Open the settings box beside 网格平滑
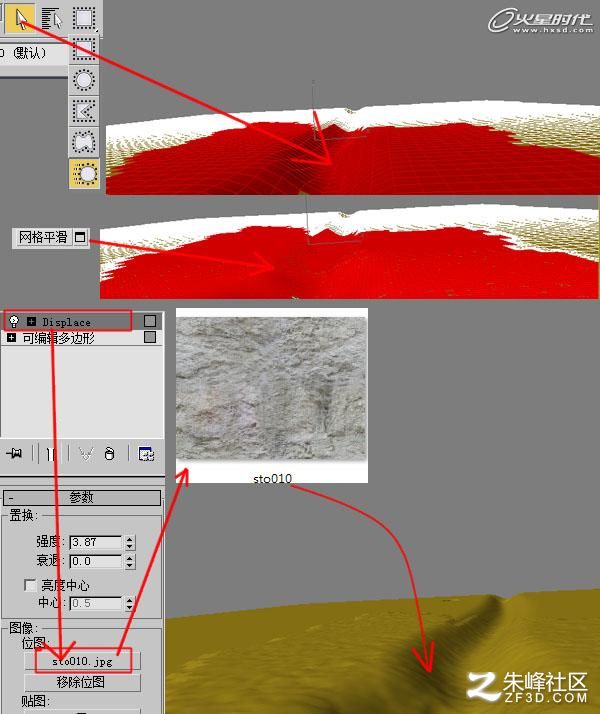Screen dimensions: 600x714 pos(80,237)
